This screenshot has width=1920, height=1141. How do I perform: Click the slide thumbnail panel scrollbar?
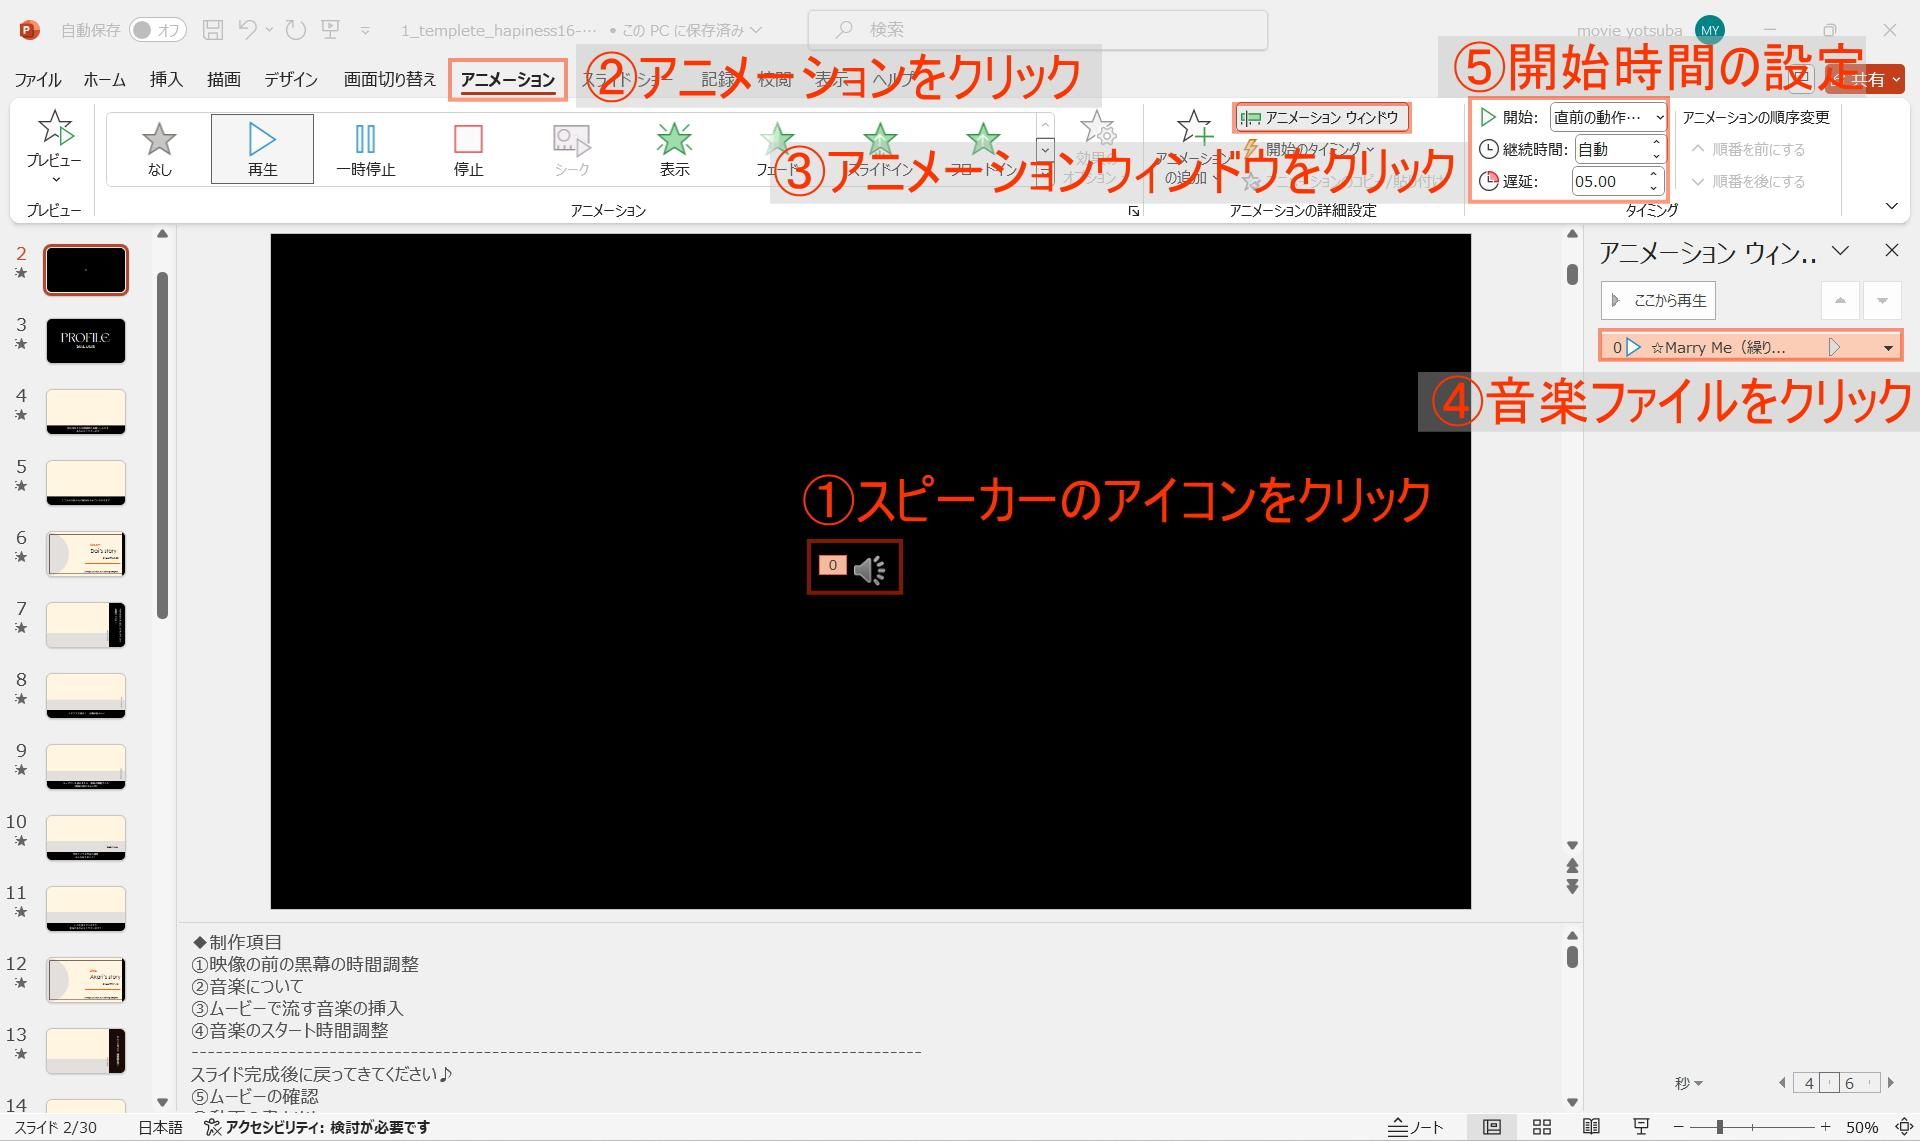[162, 445]
